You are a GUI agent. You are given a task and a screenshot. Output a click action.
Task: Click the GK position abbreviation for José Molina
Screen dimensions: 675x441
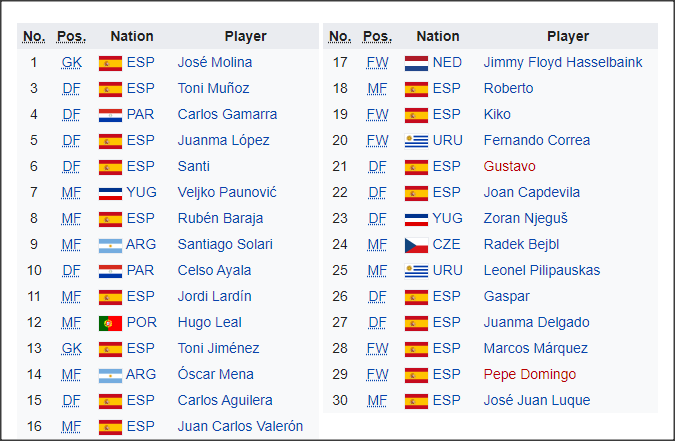point(71,62)
